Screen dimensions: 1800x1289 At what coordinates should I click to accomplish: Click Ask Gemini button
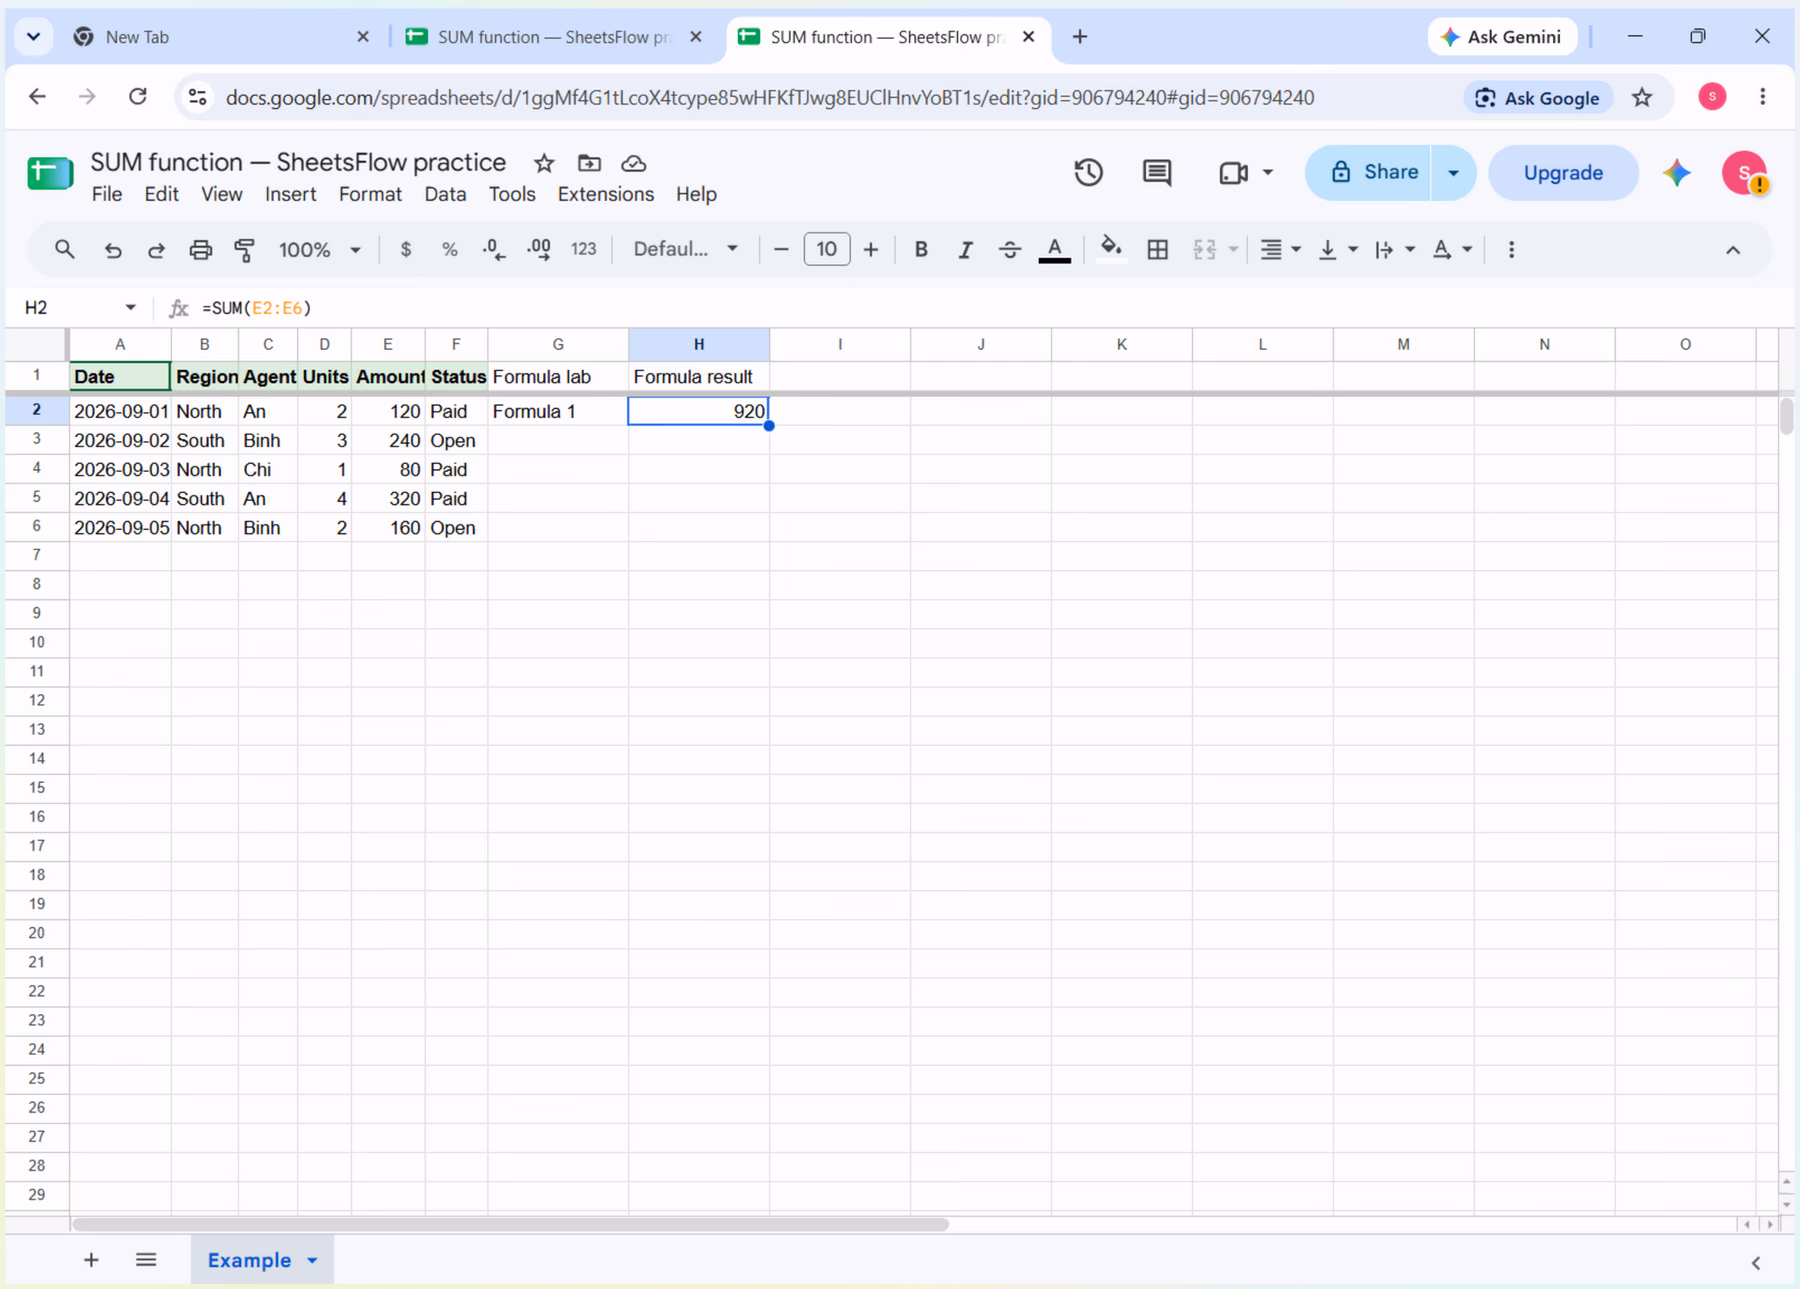pos(1502,37)
